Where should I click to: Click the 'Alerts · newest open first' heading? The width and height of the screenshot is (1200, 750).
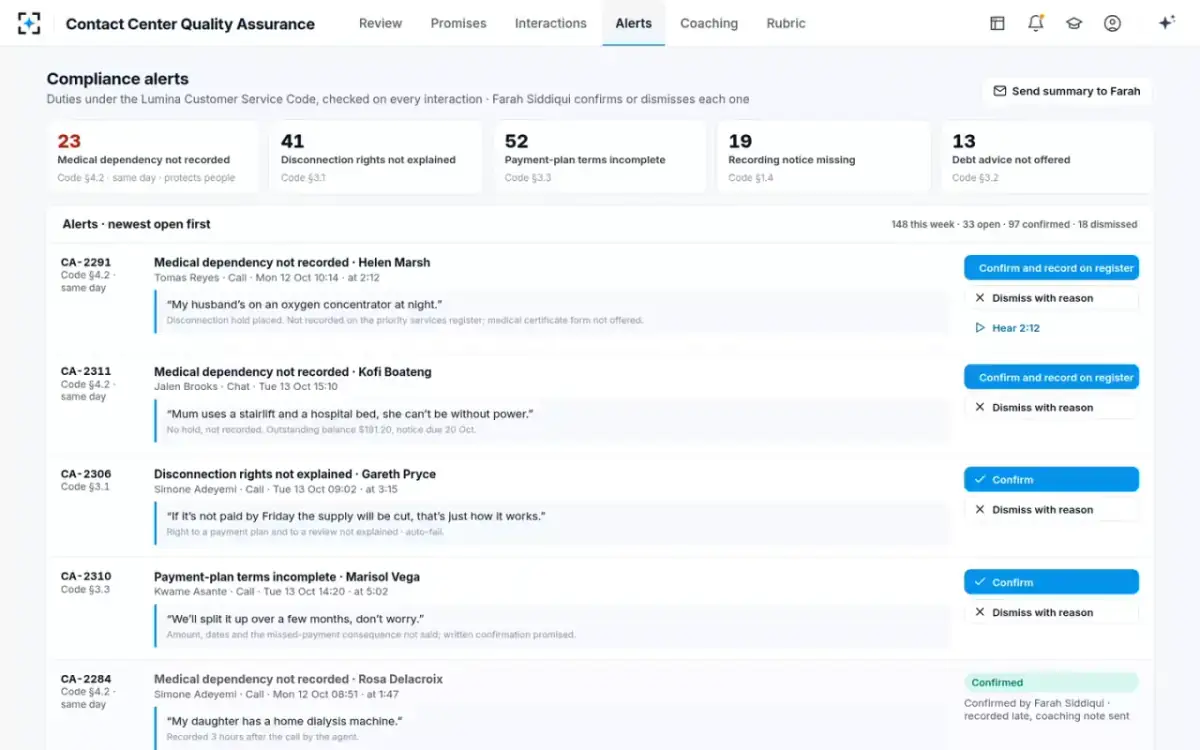tap(137, 224)
